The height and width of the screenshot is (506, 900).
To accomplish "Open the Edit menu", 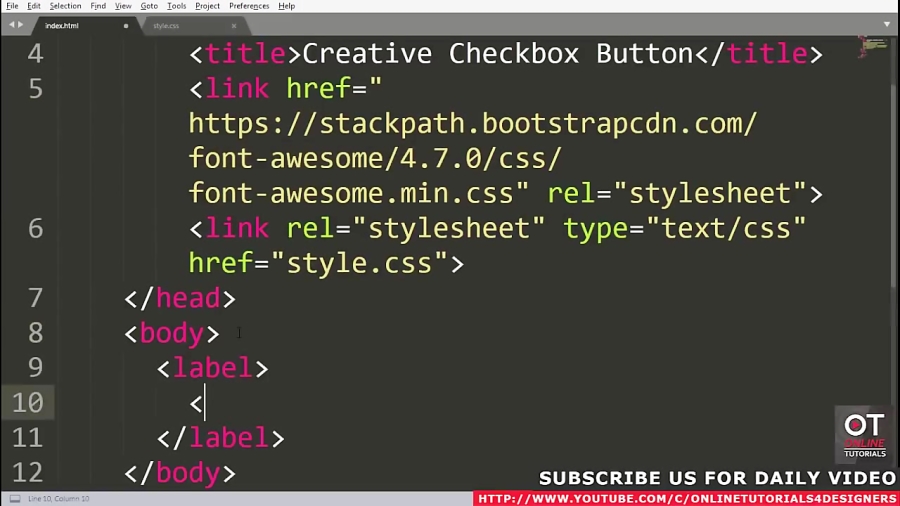I will (x=34, y=6).
